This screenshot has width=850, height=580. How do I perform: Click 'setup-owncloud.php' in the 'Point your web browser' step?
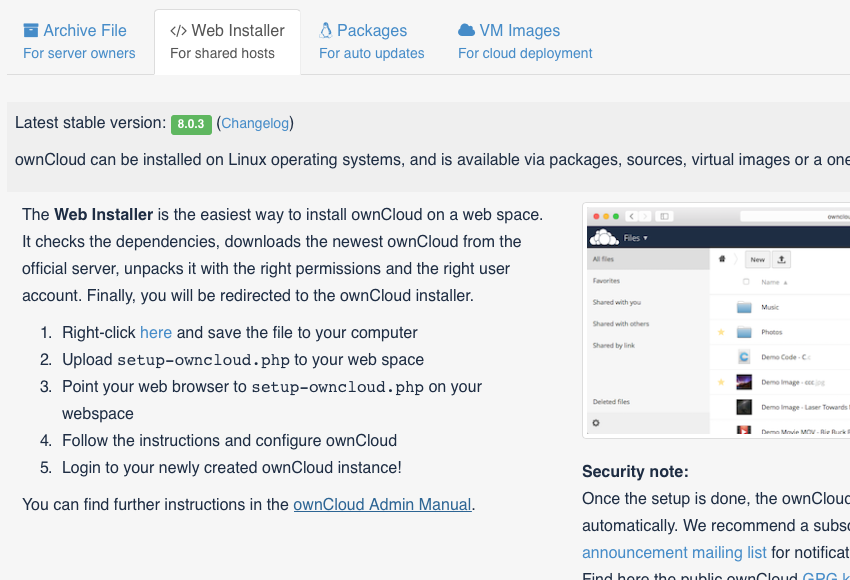coord(337,387)
